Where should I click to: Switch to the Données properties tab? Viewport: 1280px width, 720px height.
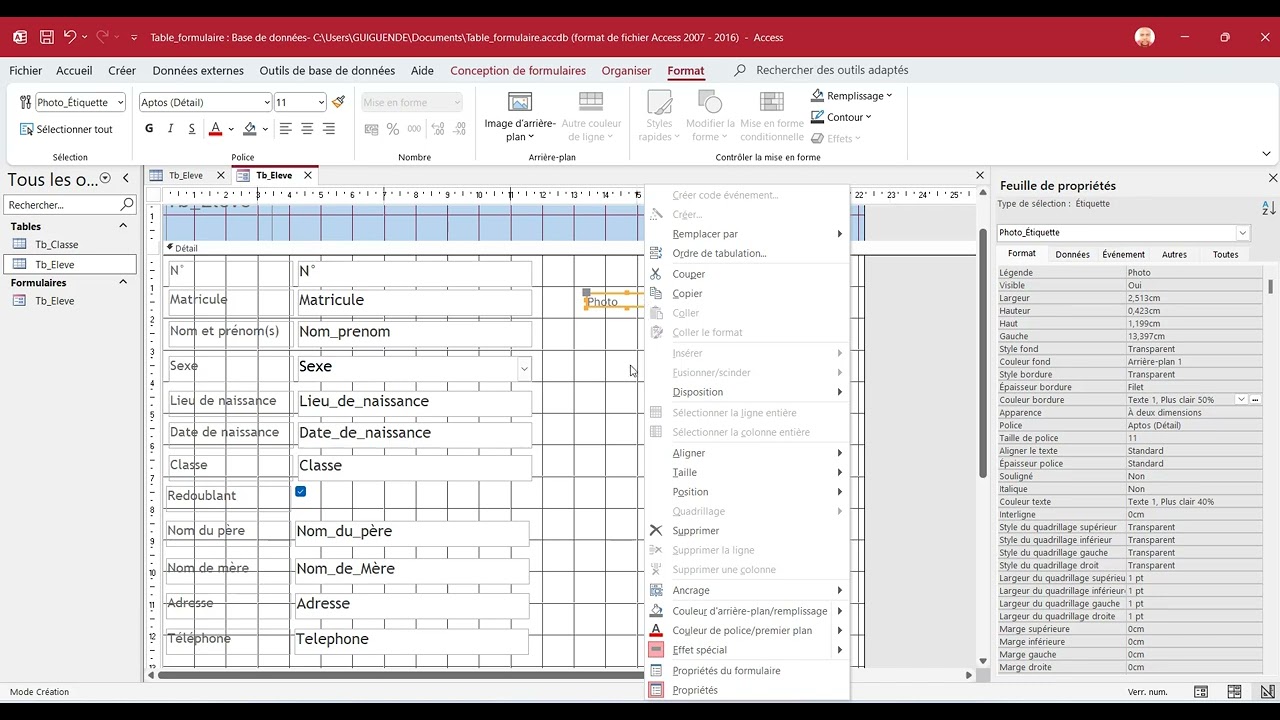click(x=1073, y=255)
